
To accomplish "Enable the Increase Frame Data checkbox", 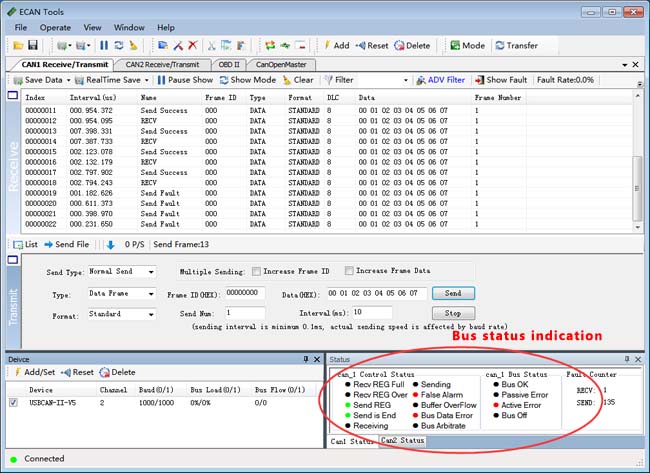I will (350, 271).
